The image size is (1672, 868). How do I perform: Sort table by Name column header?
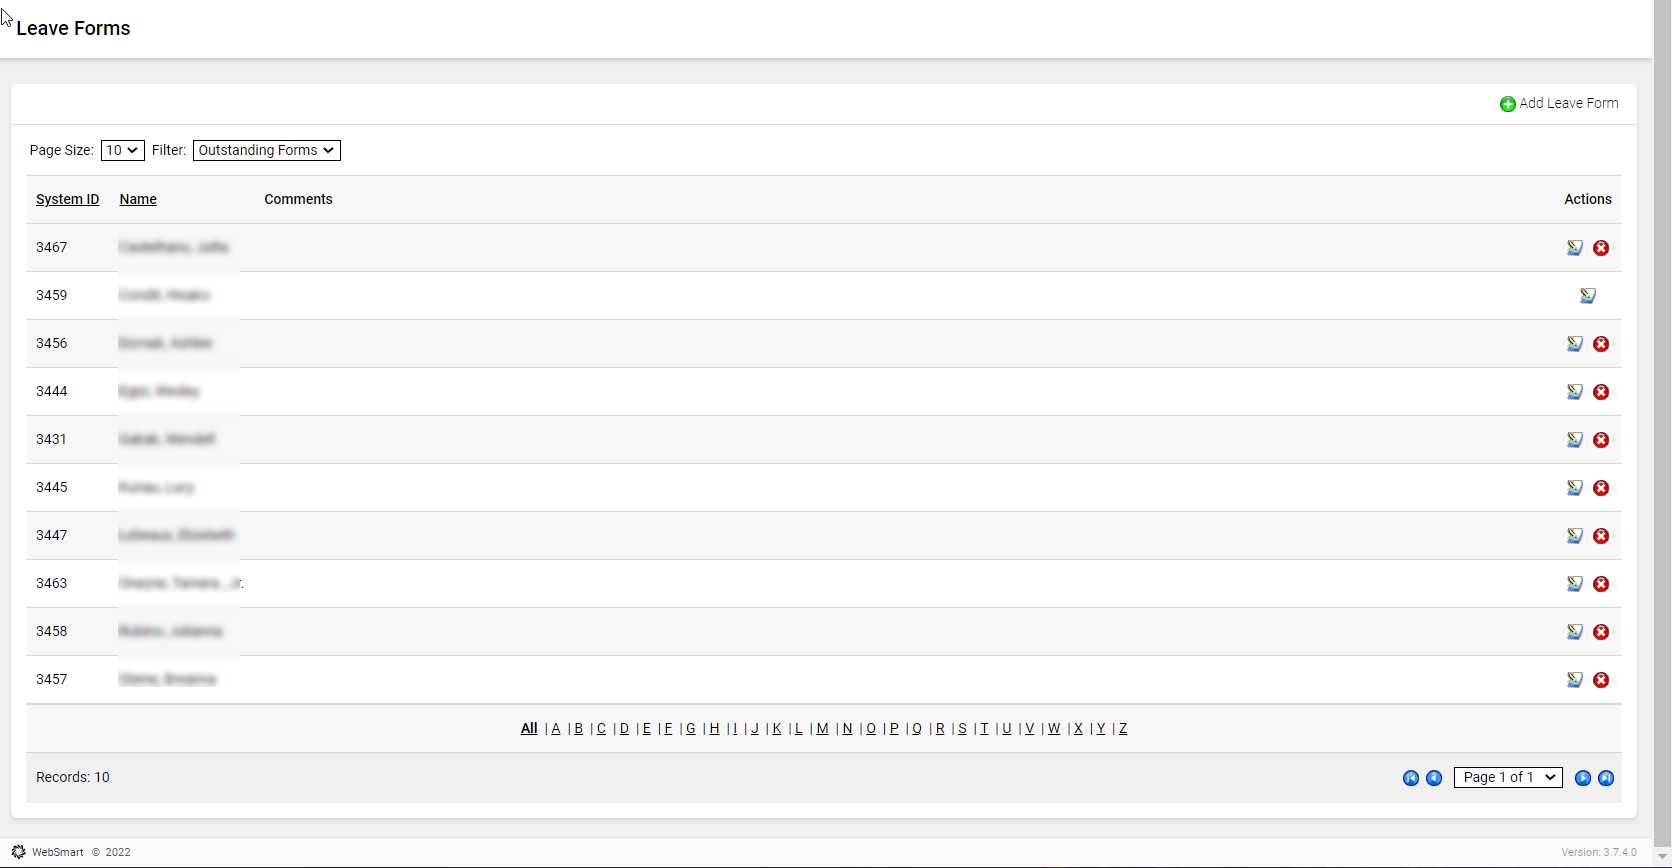pos(138,199)
